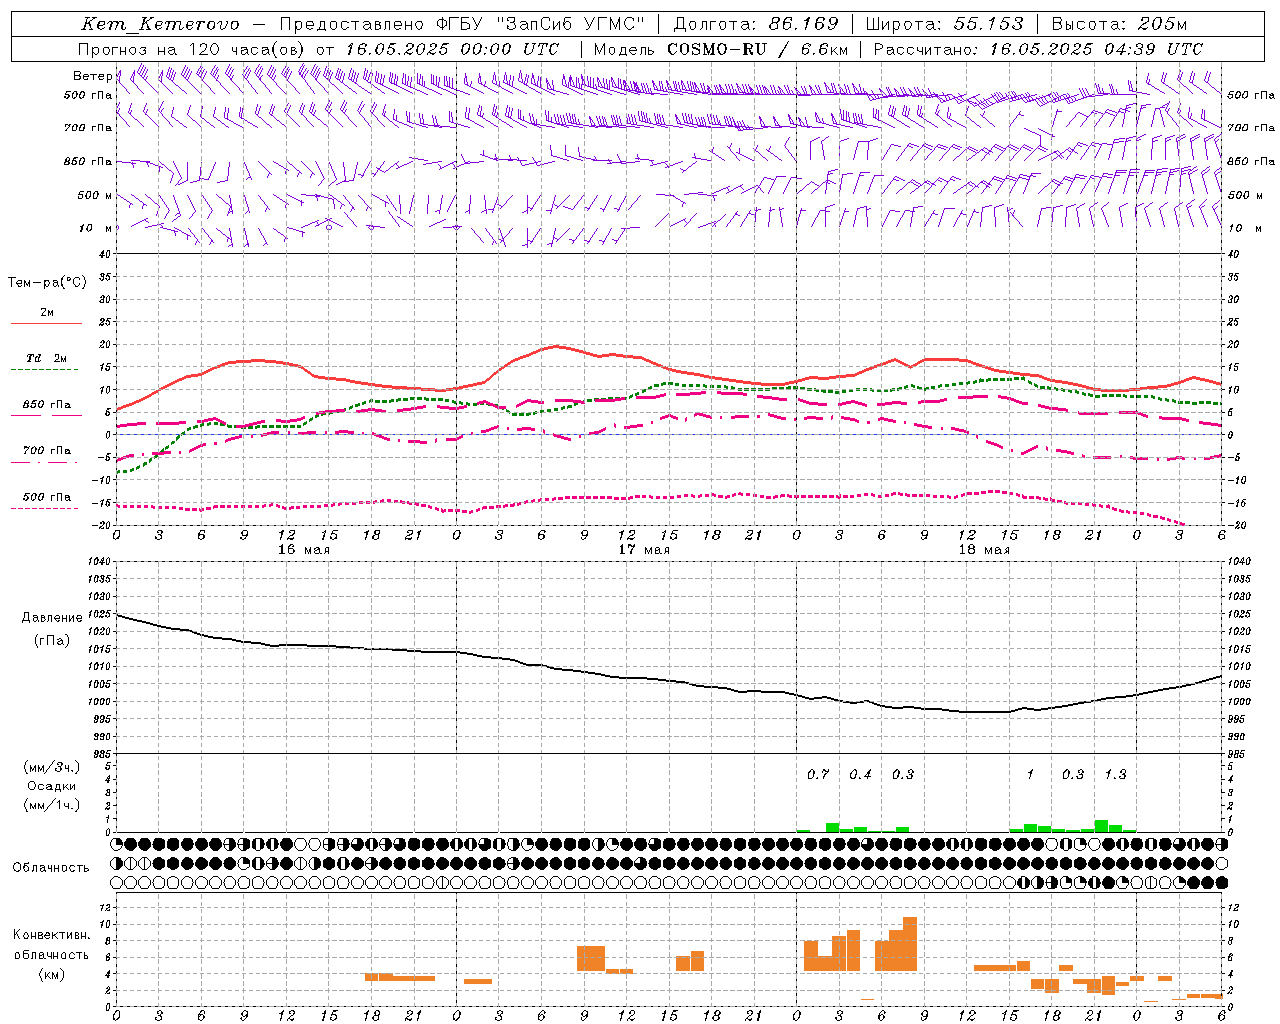Click the 'Высота: 205м' elevation text
This screenshot has width=1280, height=1024.
(1119, 24)
